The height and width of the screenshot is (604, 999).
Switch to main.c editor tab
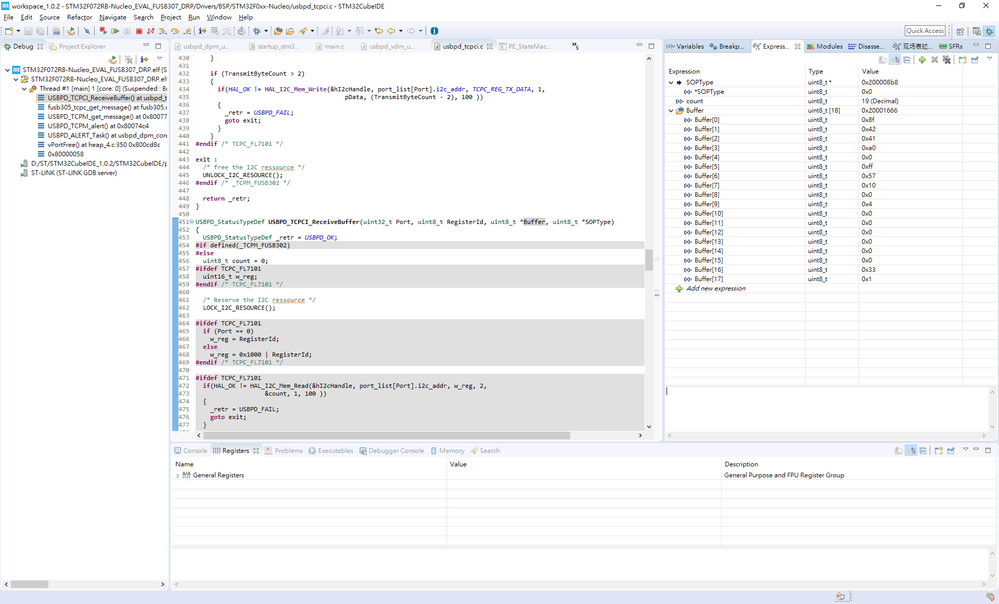(329, 47)
